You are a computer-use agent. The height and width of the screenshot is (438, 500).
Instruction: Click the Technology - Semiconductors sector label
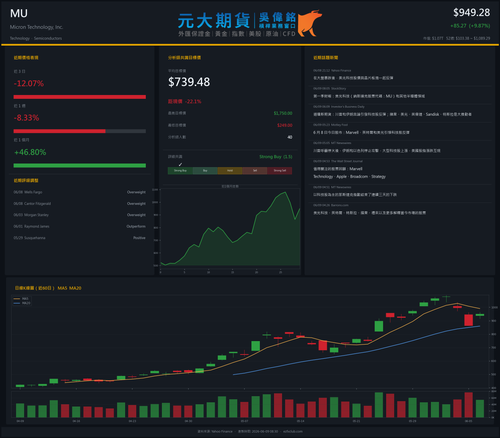click(x=36, y=38)
